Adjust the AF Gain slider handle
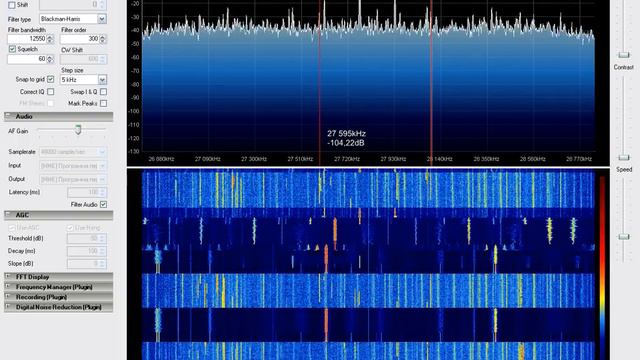The image size is (640, 360). pos(78,130)
